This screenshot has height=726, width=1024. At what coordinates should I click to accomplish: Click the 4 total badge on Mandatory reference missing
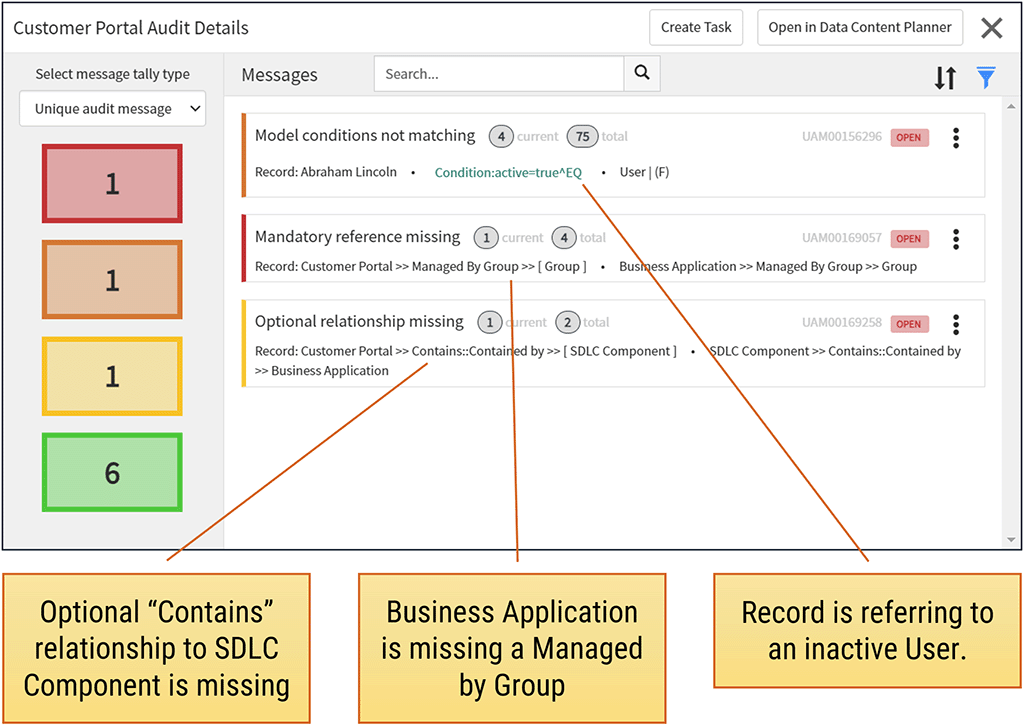[x=564, y=238]
